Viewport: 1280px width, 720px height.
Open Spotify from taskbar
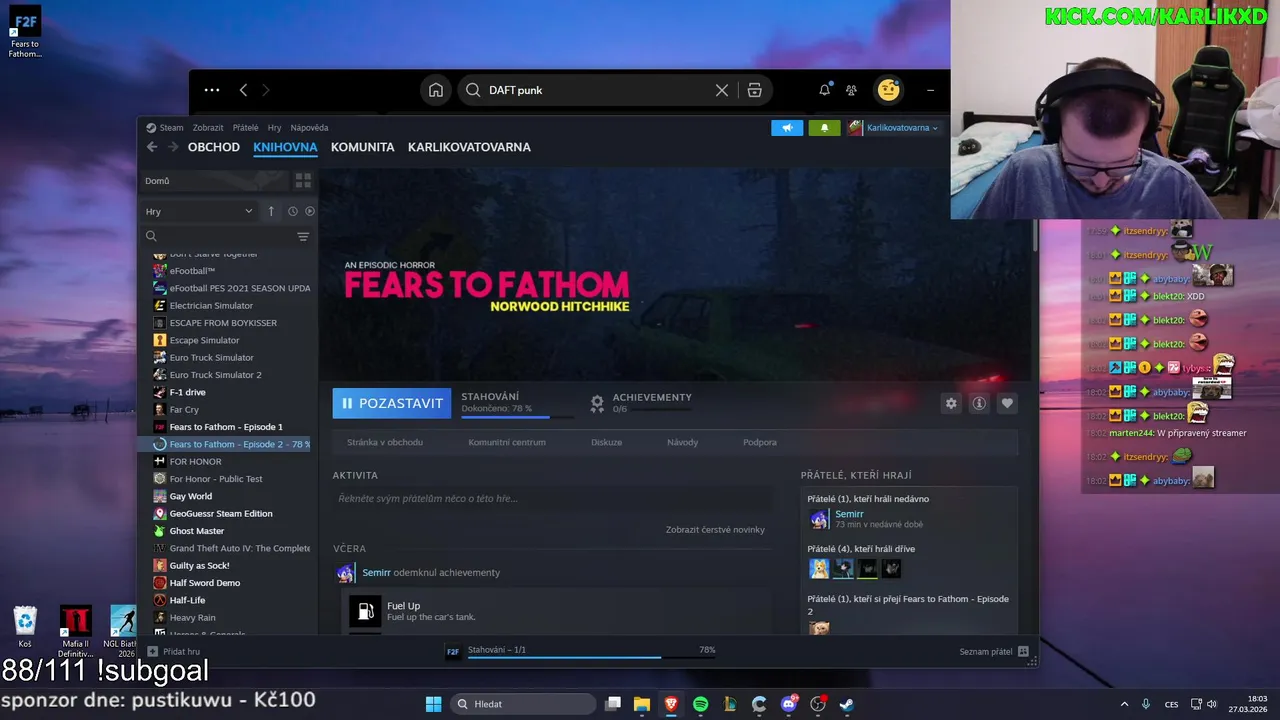tap(701, 704)
